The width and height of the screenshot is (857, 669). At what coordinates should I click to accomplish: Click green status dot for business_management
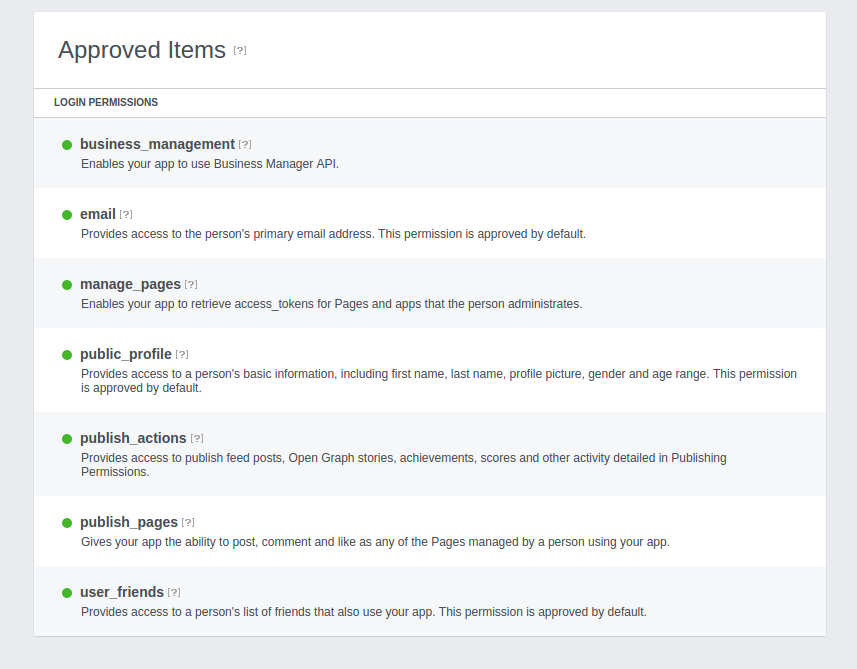[67, 145]
